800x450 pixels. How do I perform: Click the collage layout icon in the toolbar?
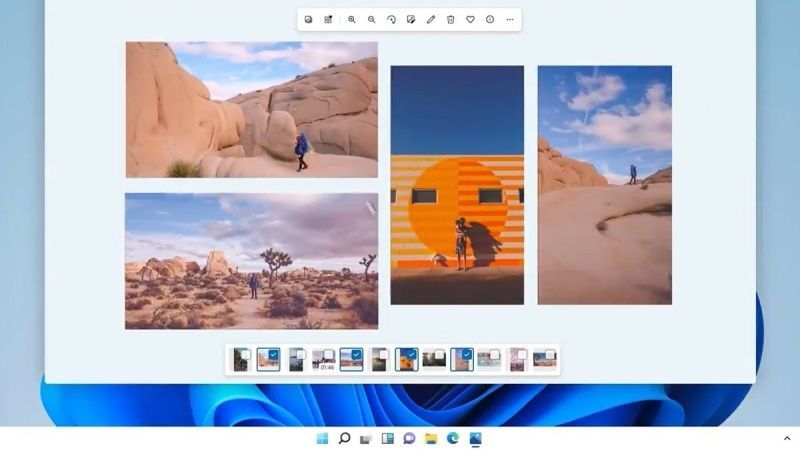328,19
